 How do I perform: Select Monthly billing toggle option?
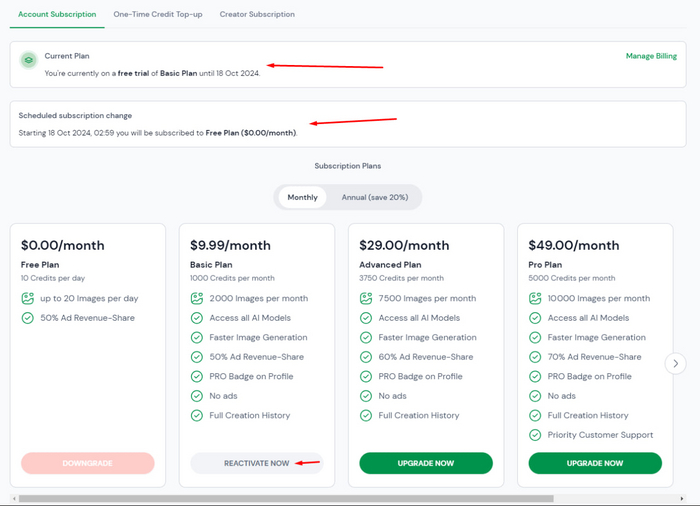tap(302, 197)
